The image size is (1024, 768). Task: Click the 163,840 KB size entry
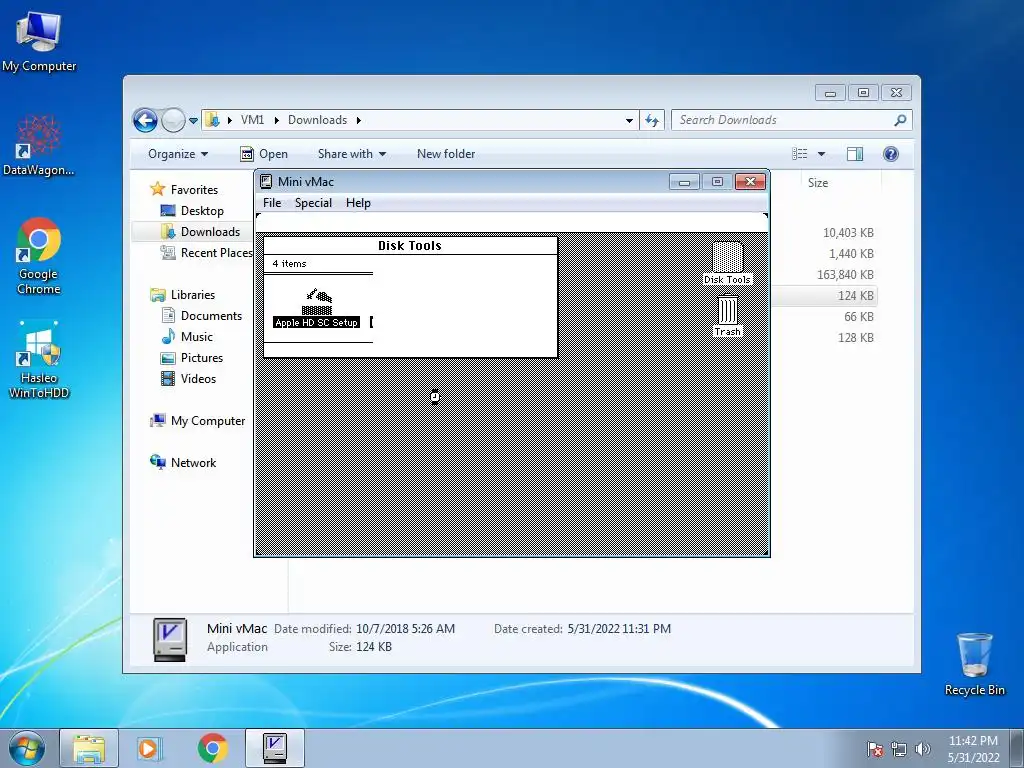[x=845, y=274]
